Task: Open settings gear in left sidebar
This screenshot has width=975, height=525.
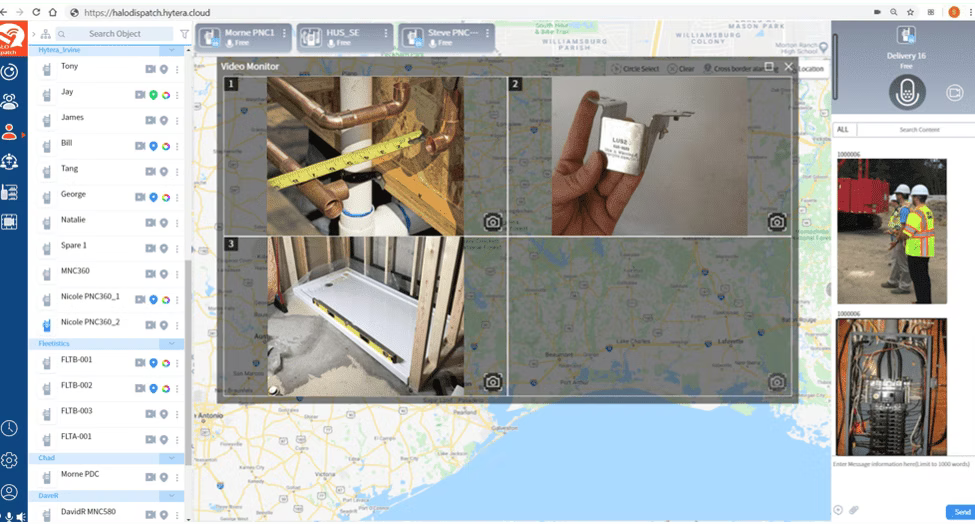Action: [x=9, y=460]
